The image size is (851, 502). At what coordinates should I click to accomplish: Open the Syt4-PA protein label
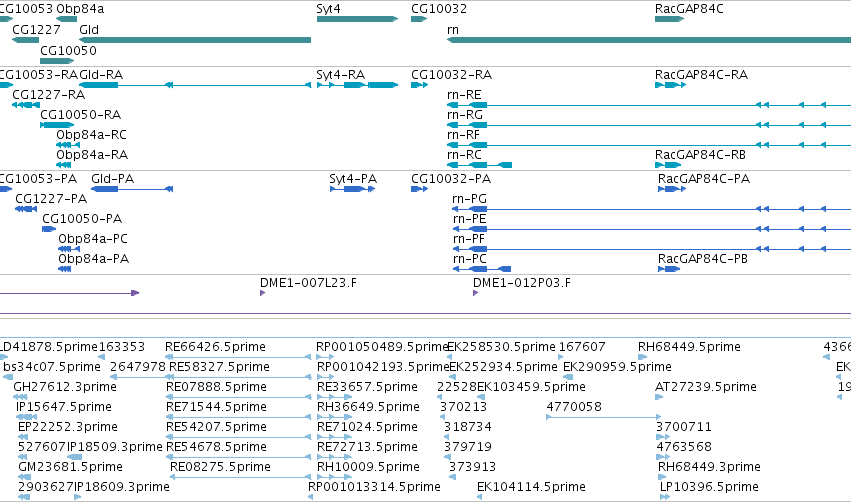(x=353, y=179)
